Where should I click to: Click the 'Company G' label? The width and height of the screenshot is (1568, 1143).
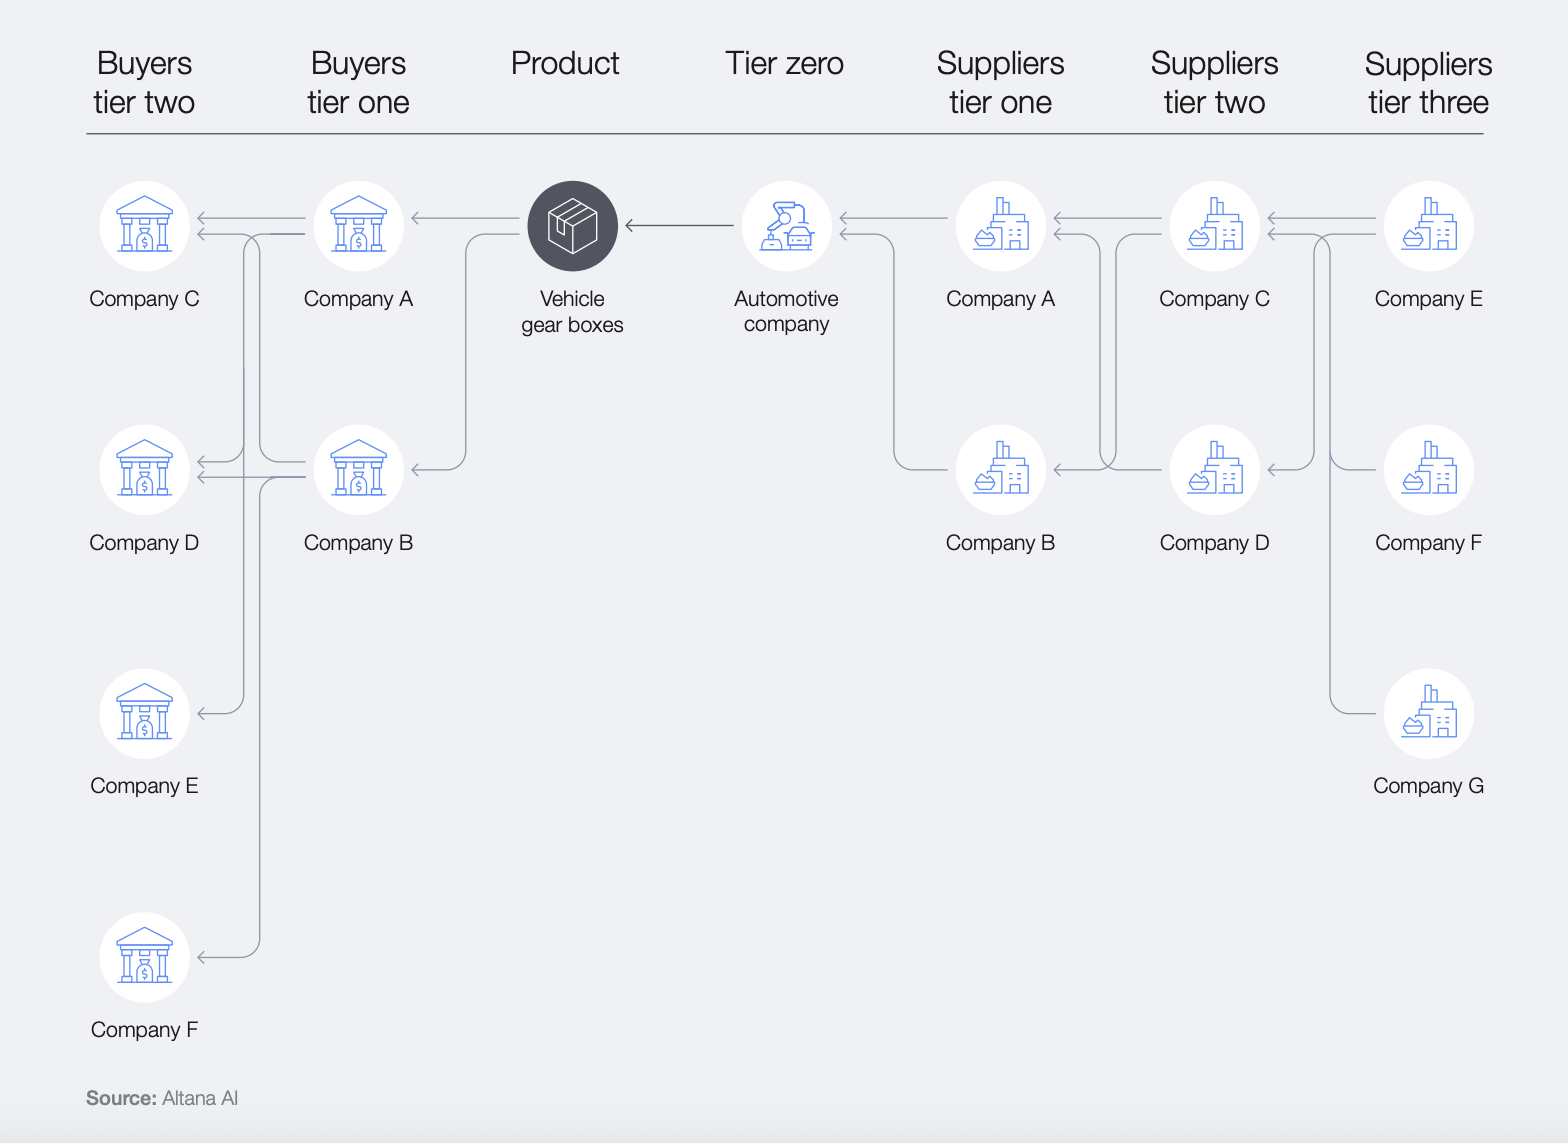[1428, 786]
